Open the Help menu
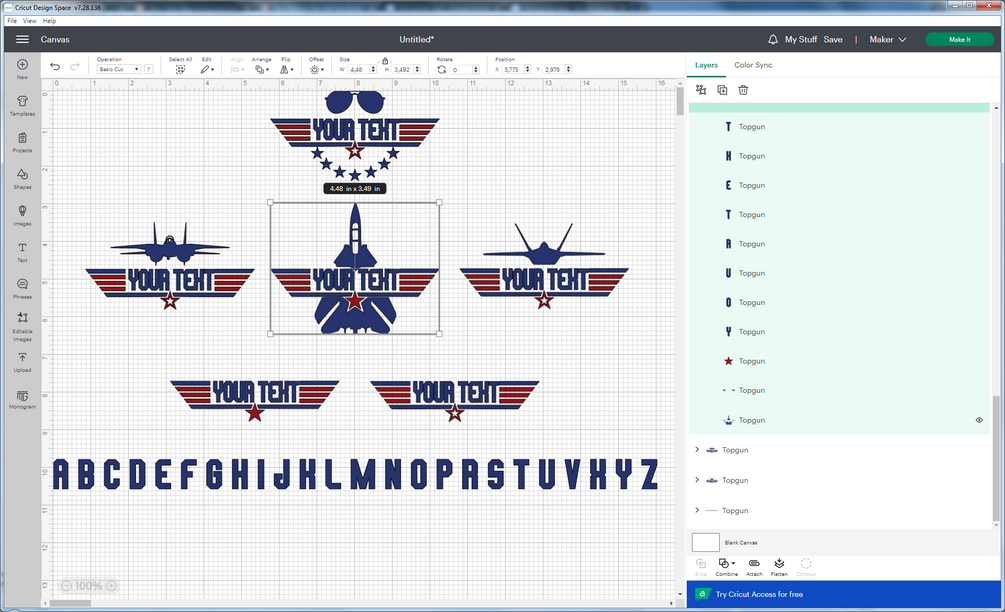The image size is (1005, 612). (x=49, y=21)
